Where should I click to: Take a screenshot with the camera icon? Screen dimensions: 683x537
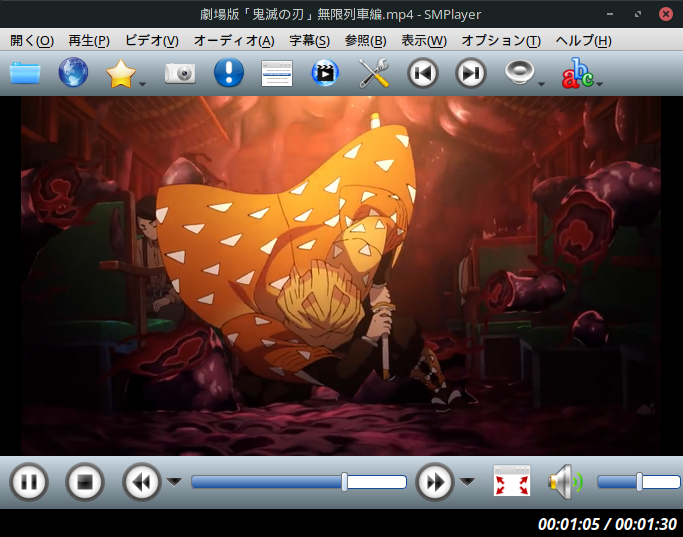click(180, 73)
